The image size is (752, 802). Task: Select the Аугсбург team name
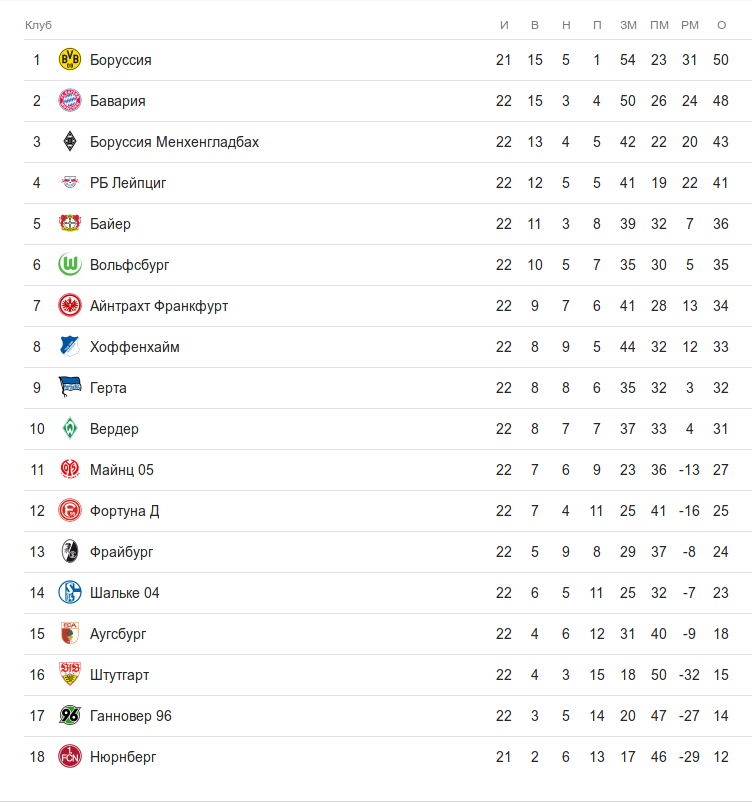click(118, 634)
